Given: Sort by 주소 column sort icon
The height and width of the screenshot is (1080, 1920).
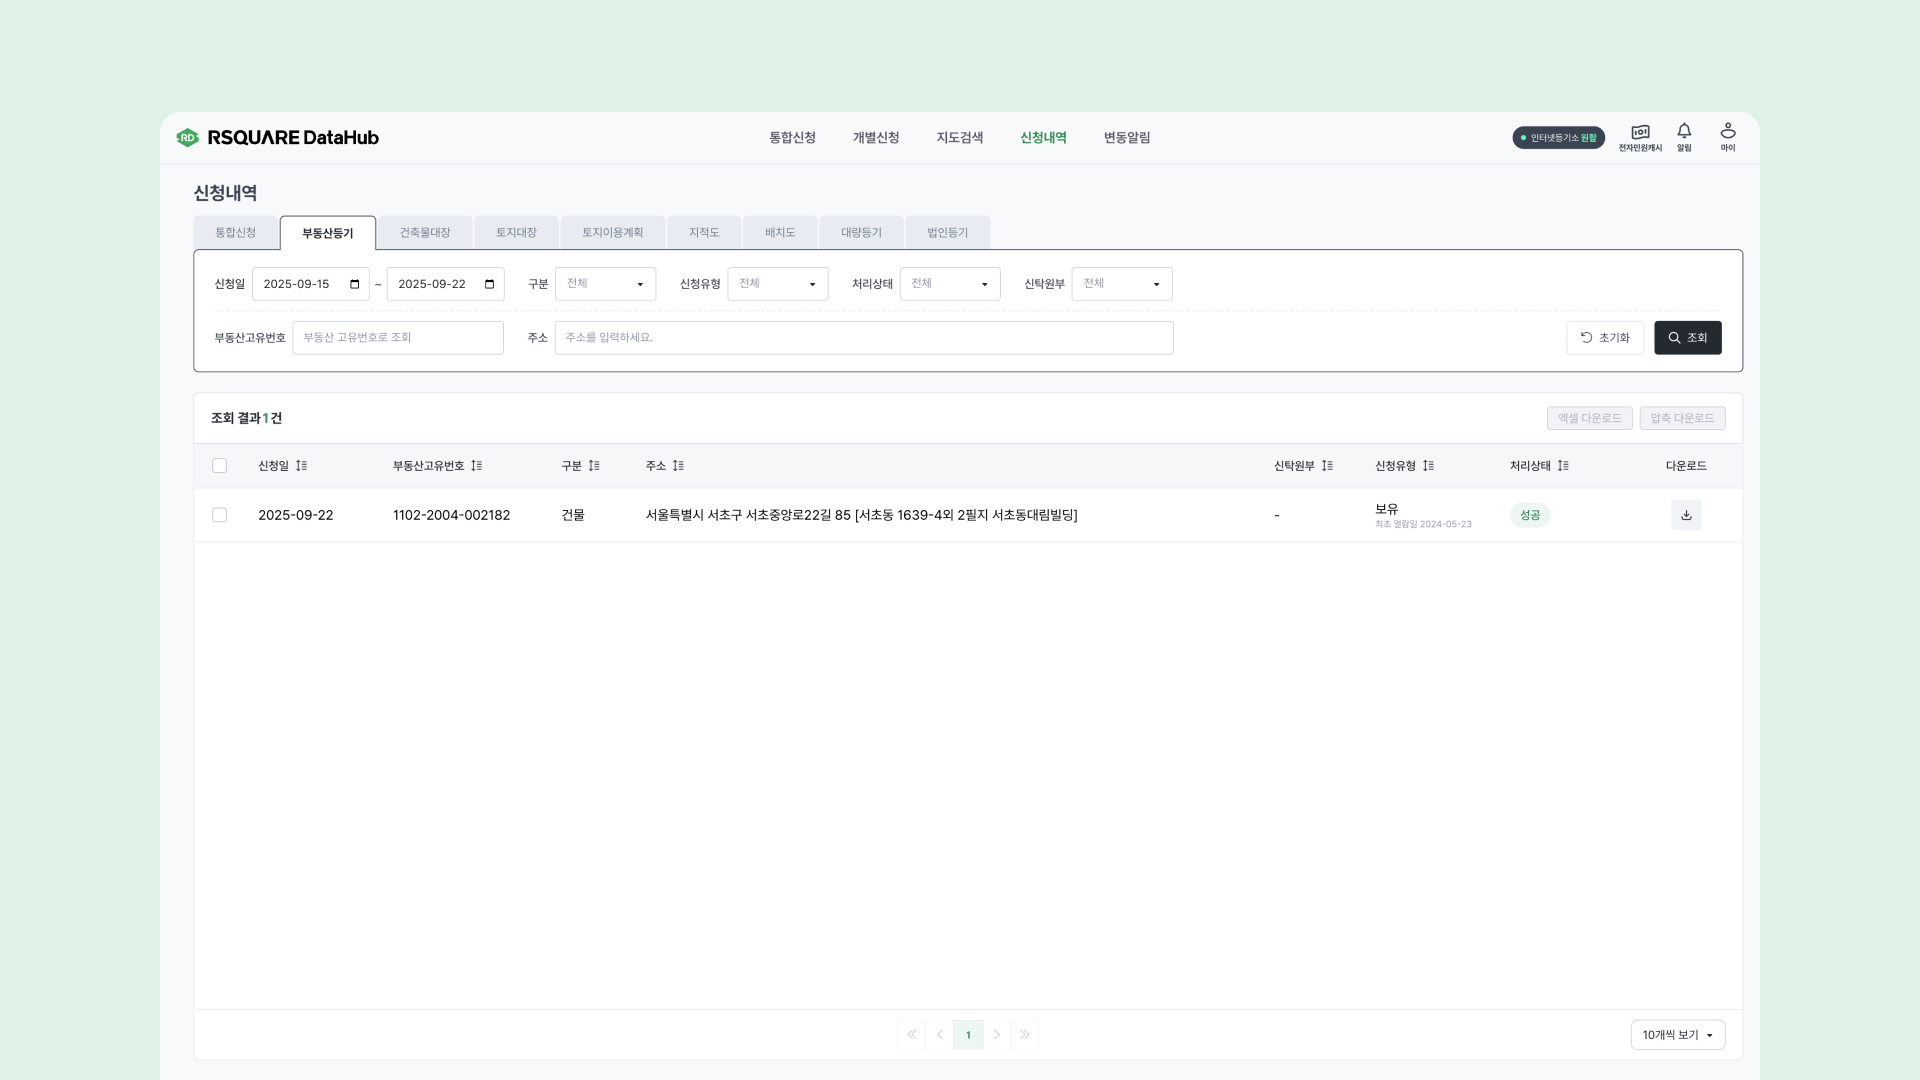Looking at the screenshot, I should click(x=678, y=466).
